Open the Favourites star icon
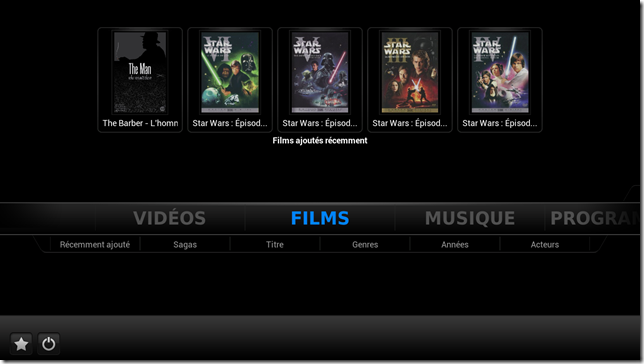The image size is (644, 364). 21,343
